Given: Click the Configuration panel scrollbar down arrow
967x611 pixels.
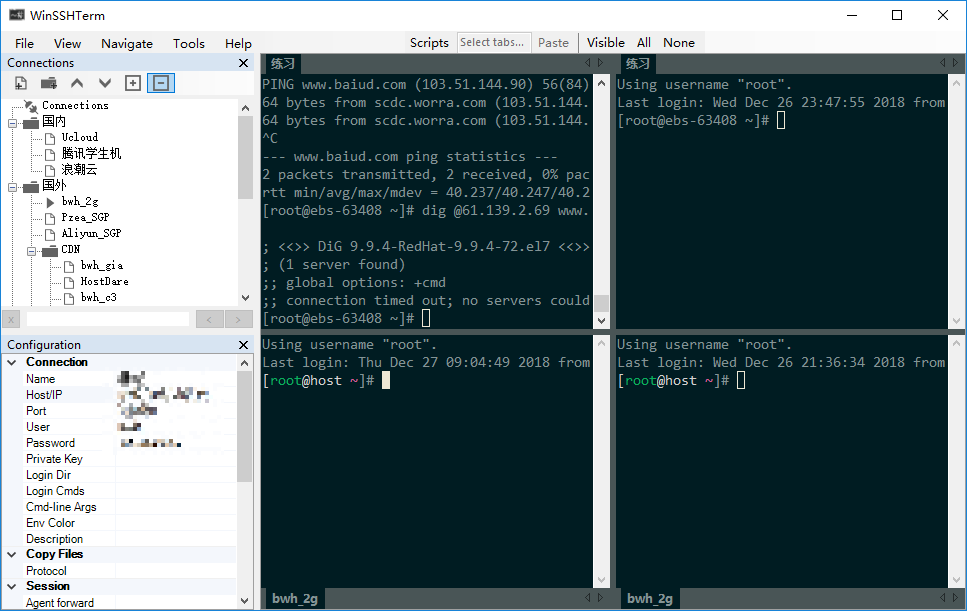Looking at the screenshot, I should (245, 601).
